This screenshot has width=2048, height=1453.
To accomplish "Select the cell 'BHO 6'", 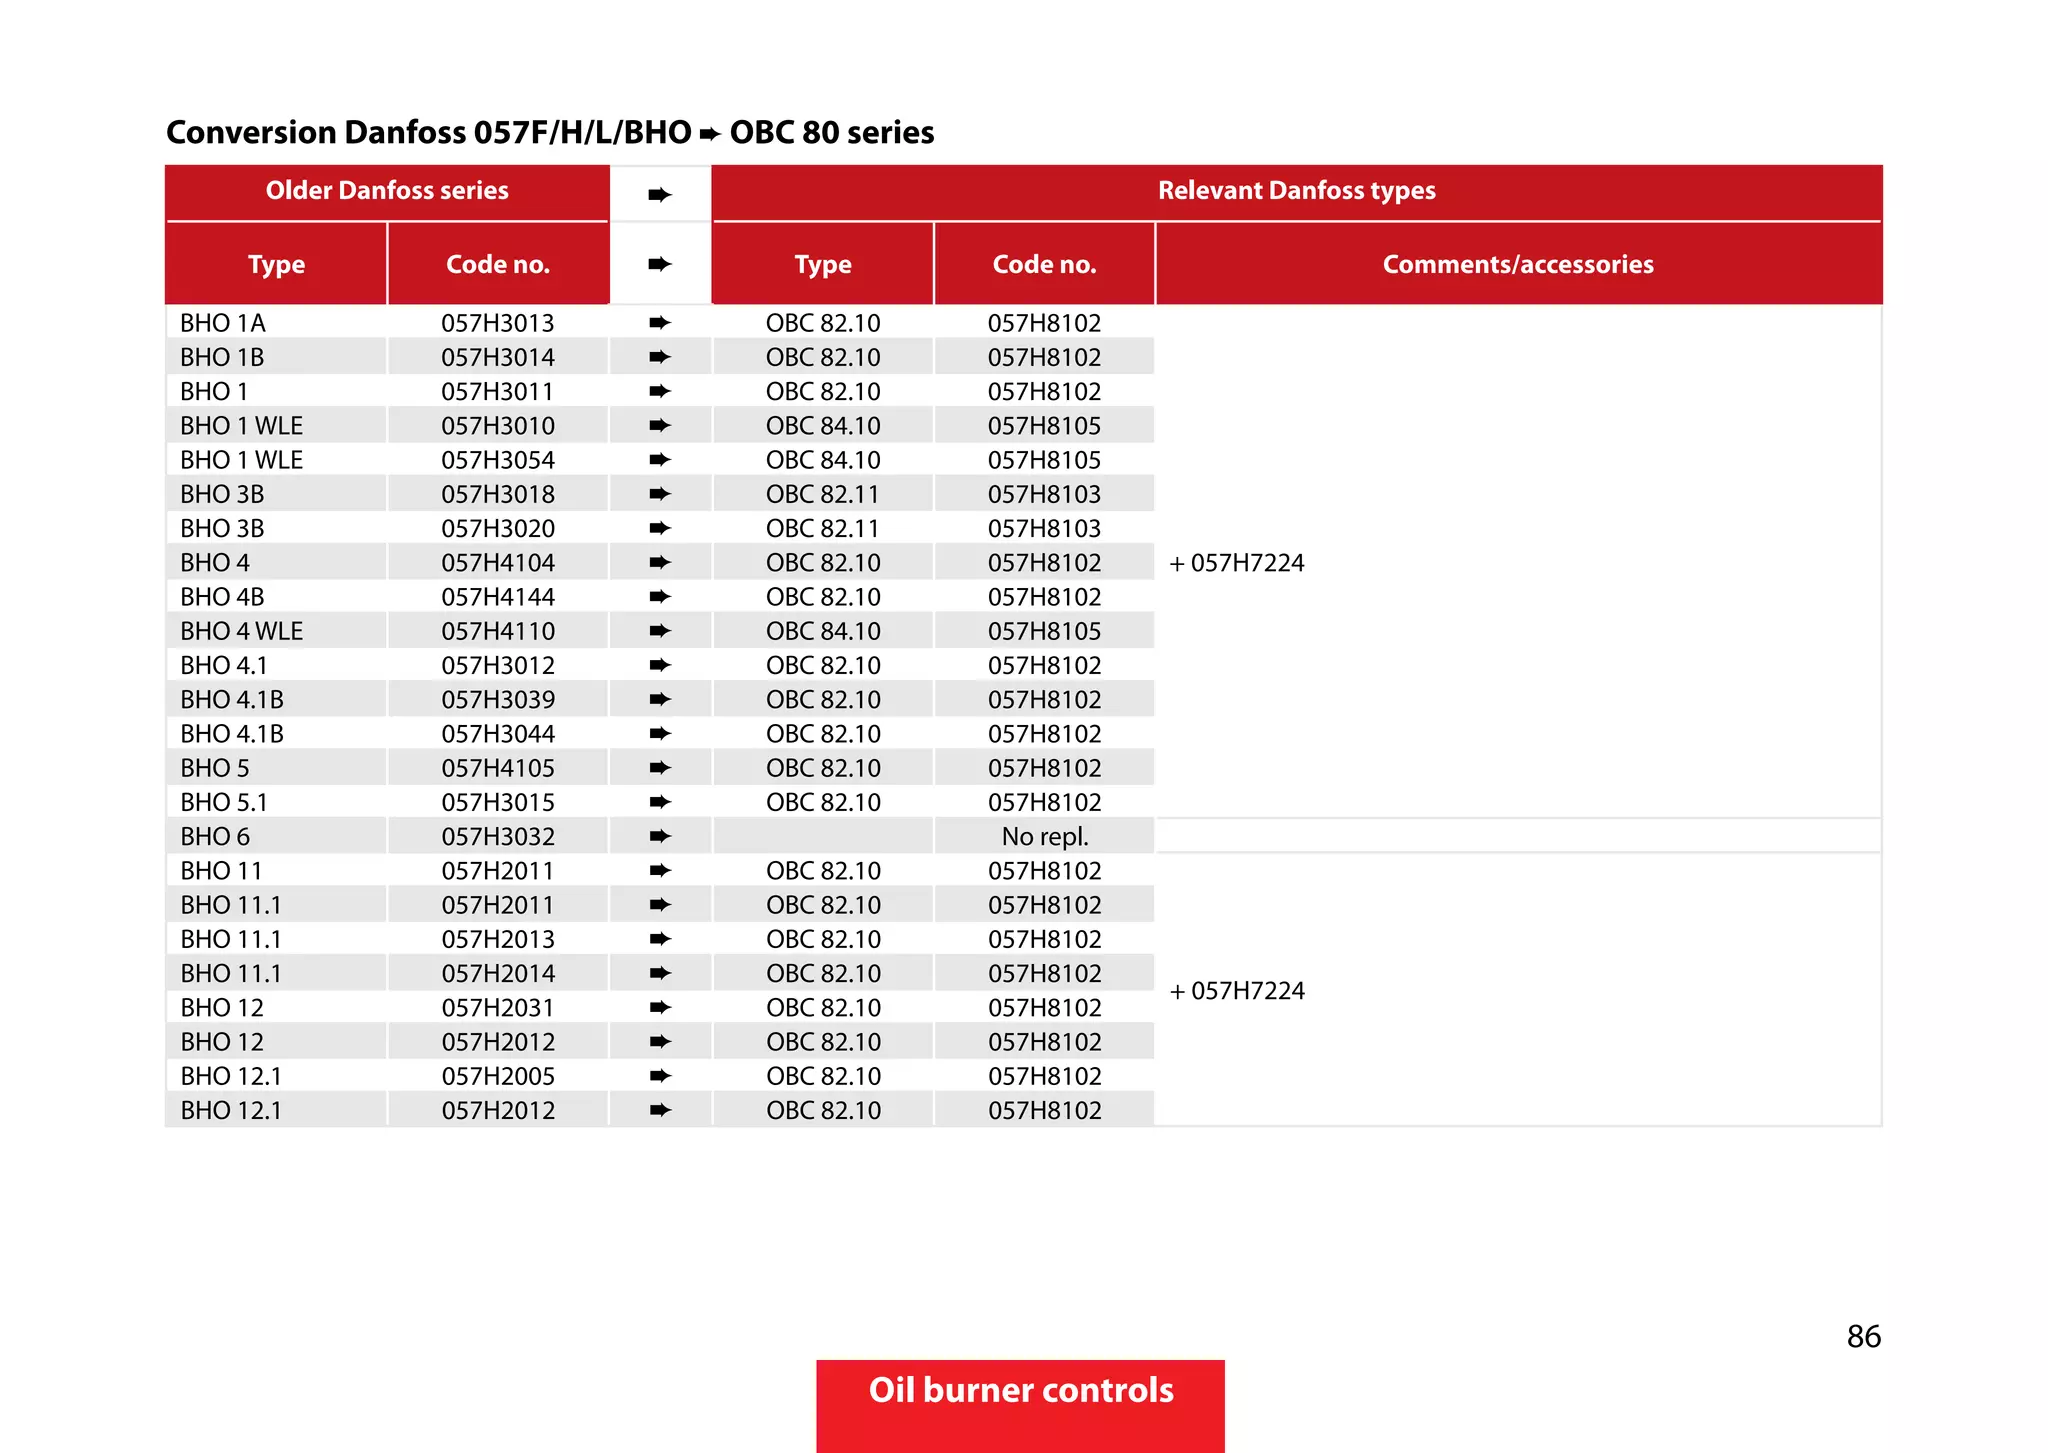I will [215, 836].
